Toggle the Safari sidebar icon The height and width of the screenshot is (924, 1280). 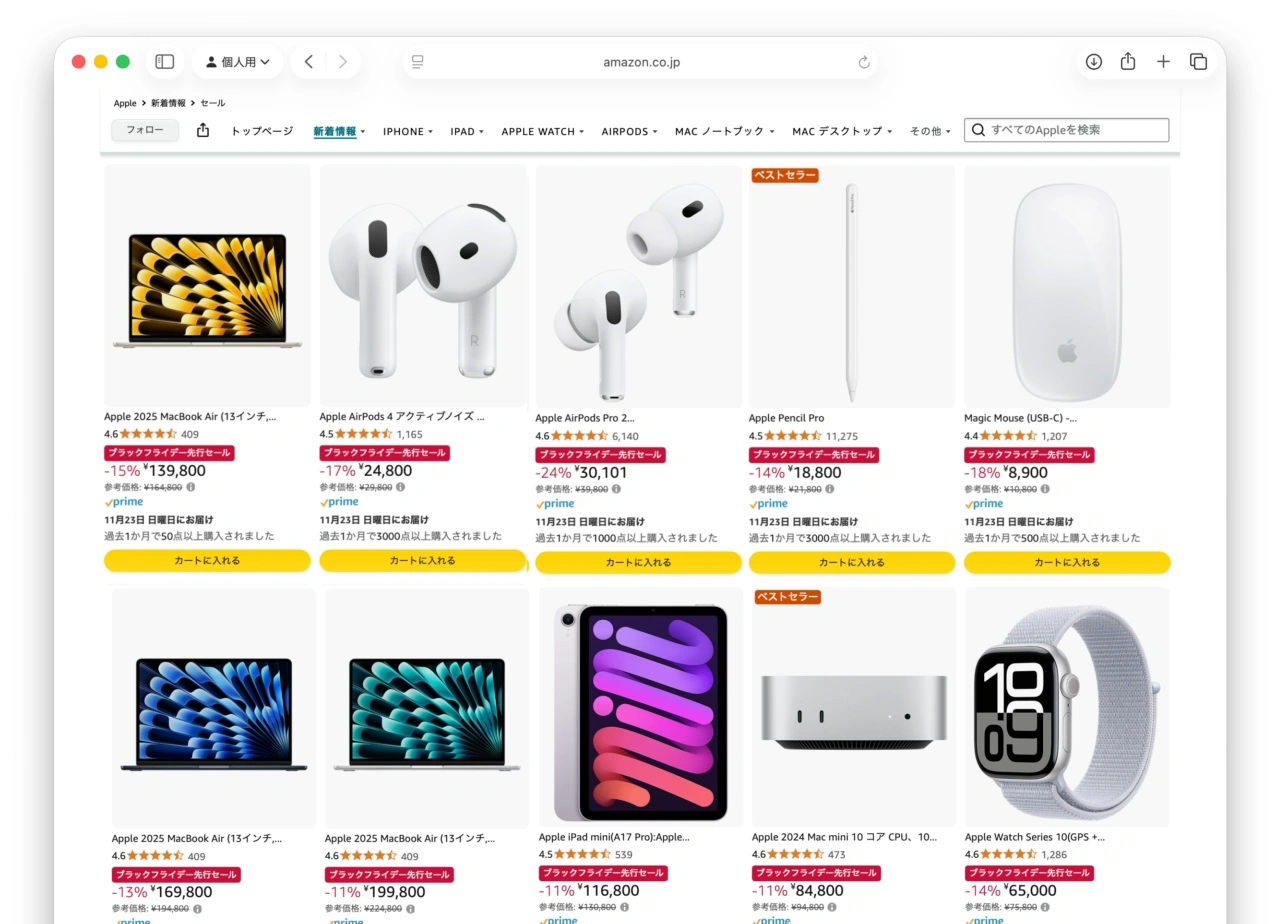click(164, 61)
